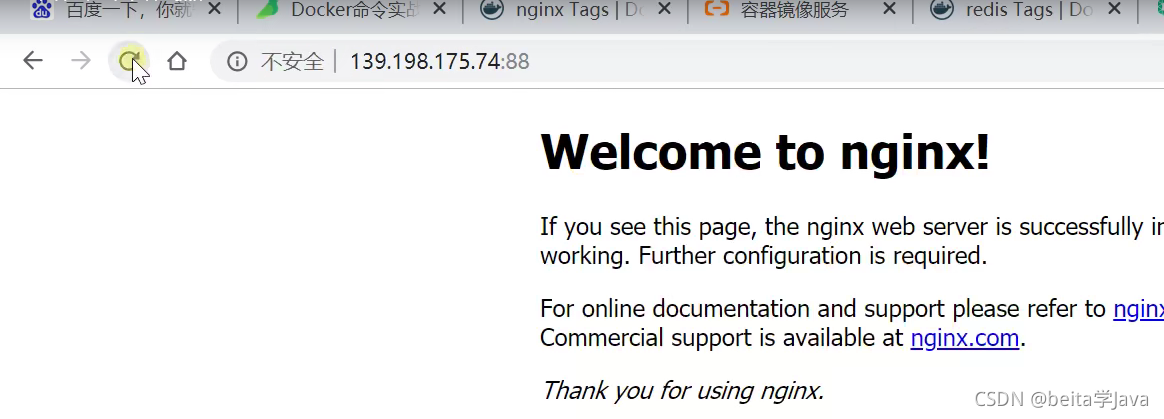Click the green leaf favicon on Docker命令 tab
Viewport: 1164px width, 419px height.
tap(267, 10)
